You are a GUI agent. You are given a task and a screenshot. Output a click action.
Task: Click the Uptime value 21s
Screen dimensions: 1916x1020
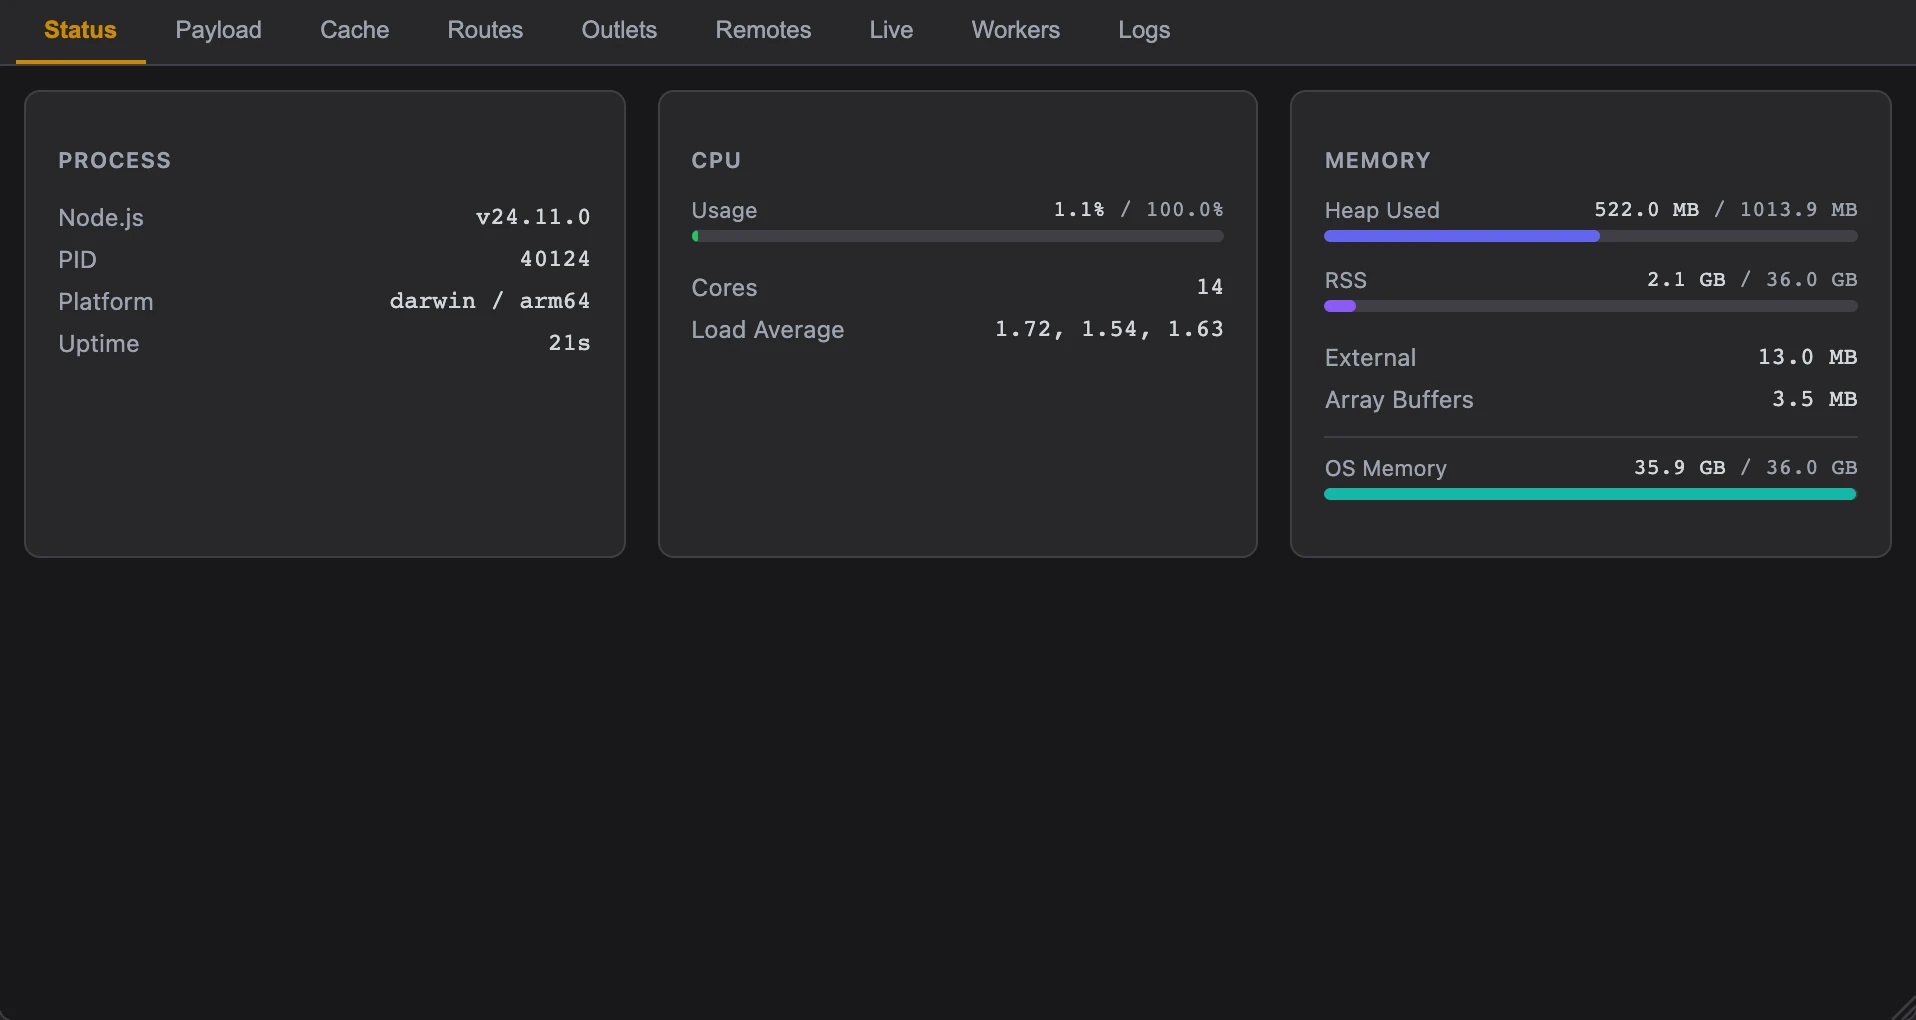coord(569,343)
